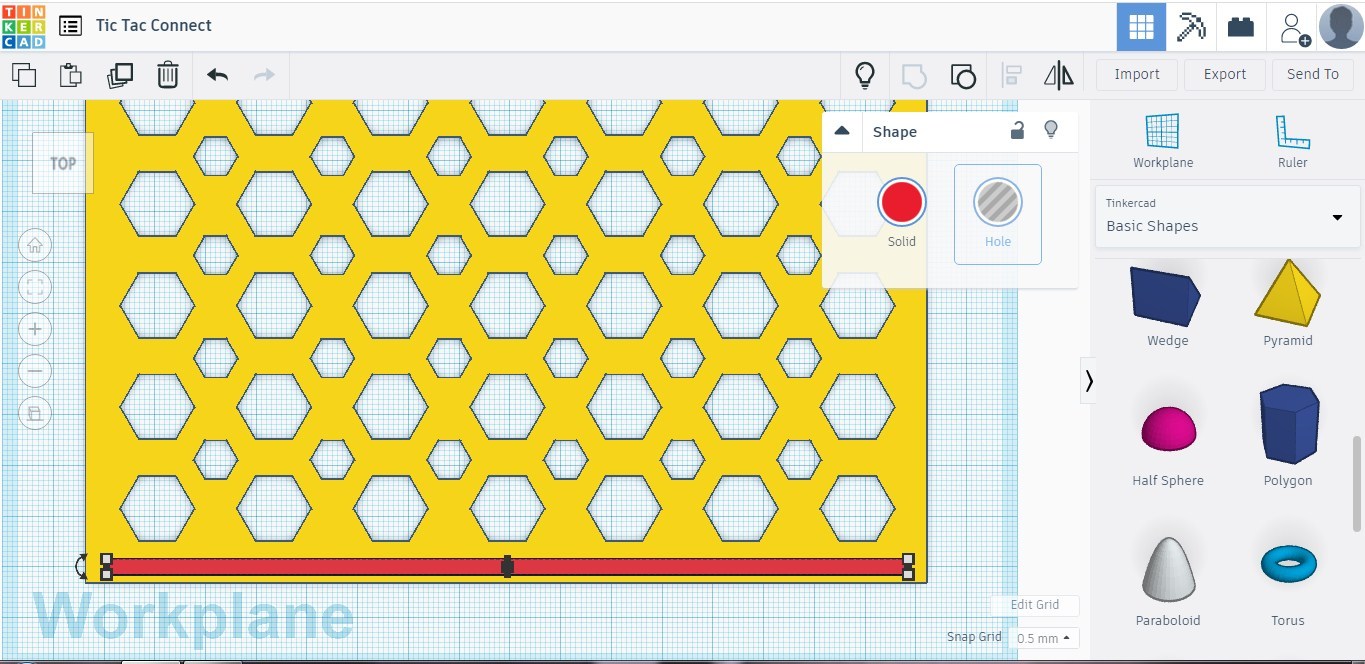The width and height of the screenshot is (1365, 664).
Task: Switch to Bricks mode
Action: tap(1241, 27)
